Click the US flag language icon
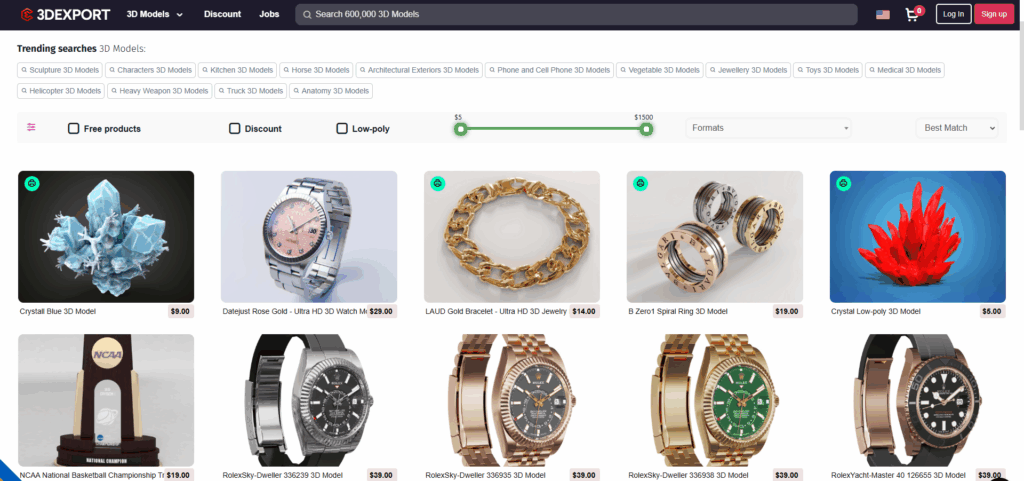Viewport: 1024px width, 481px height. [x=882, y=15]
